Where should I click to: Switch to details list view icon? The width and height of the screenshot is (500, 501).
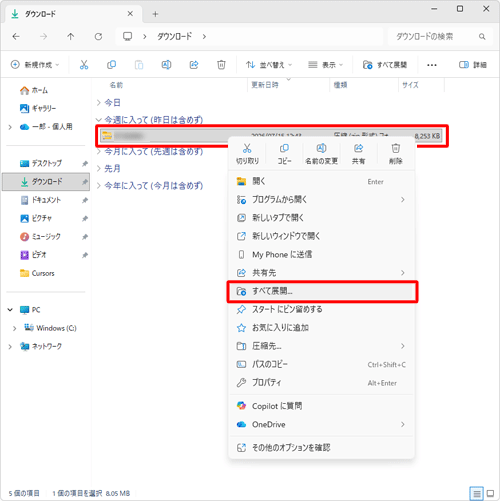coord(477,493)
